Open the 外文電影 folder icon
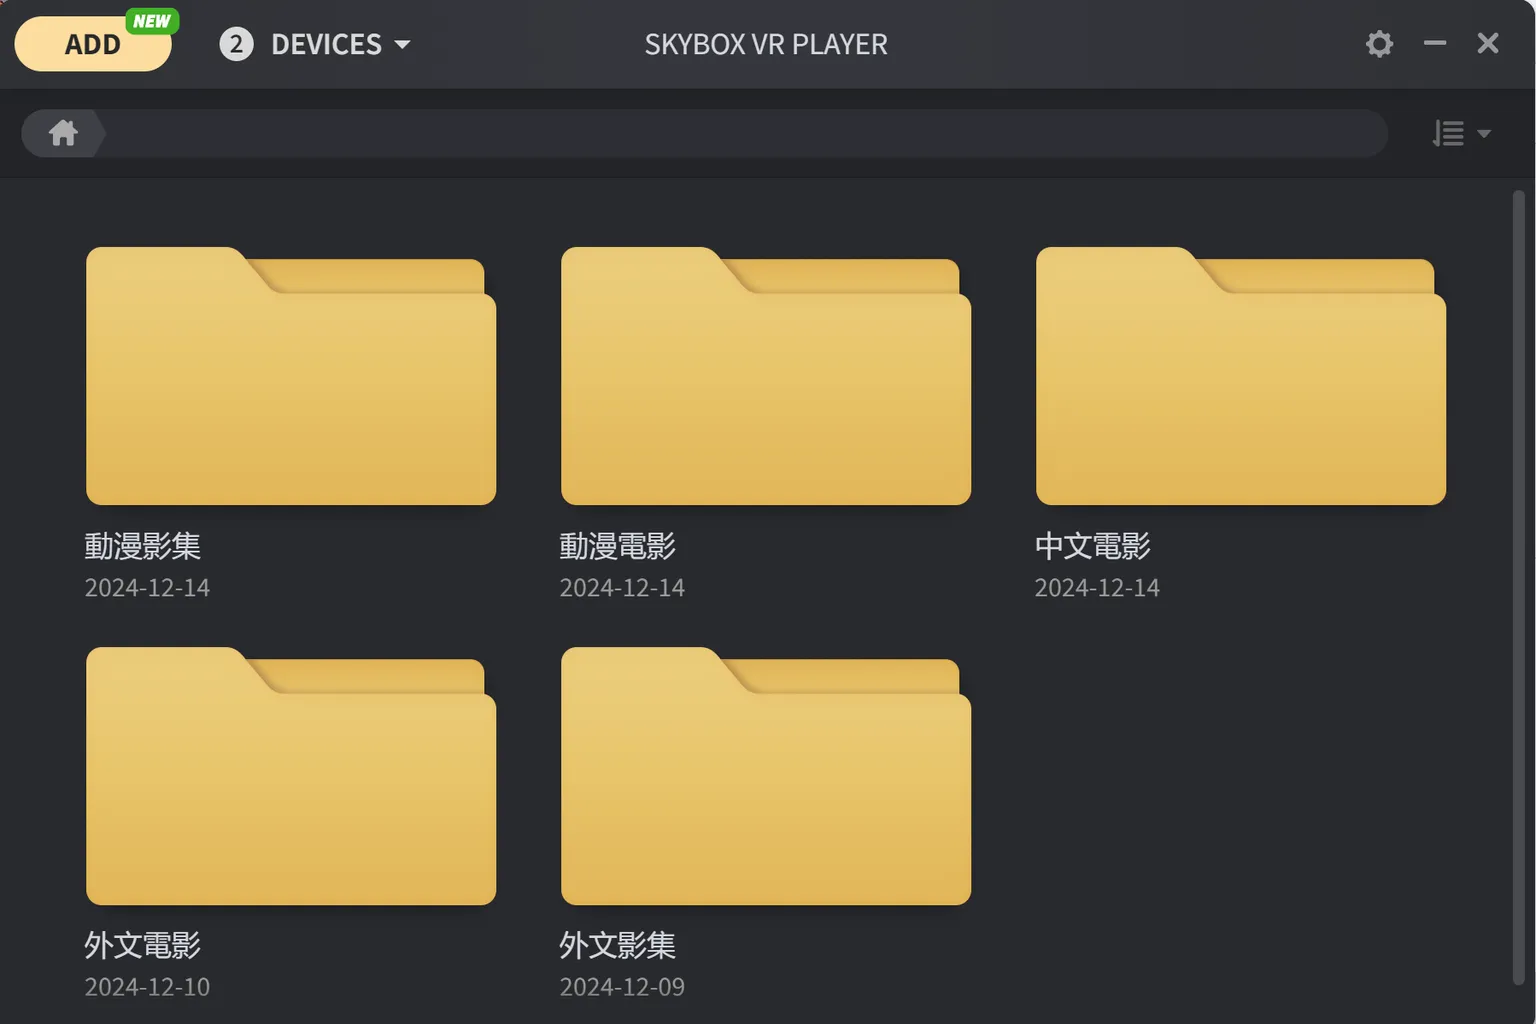This screenshot has height=1024, width=1536. point(291,776)
